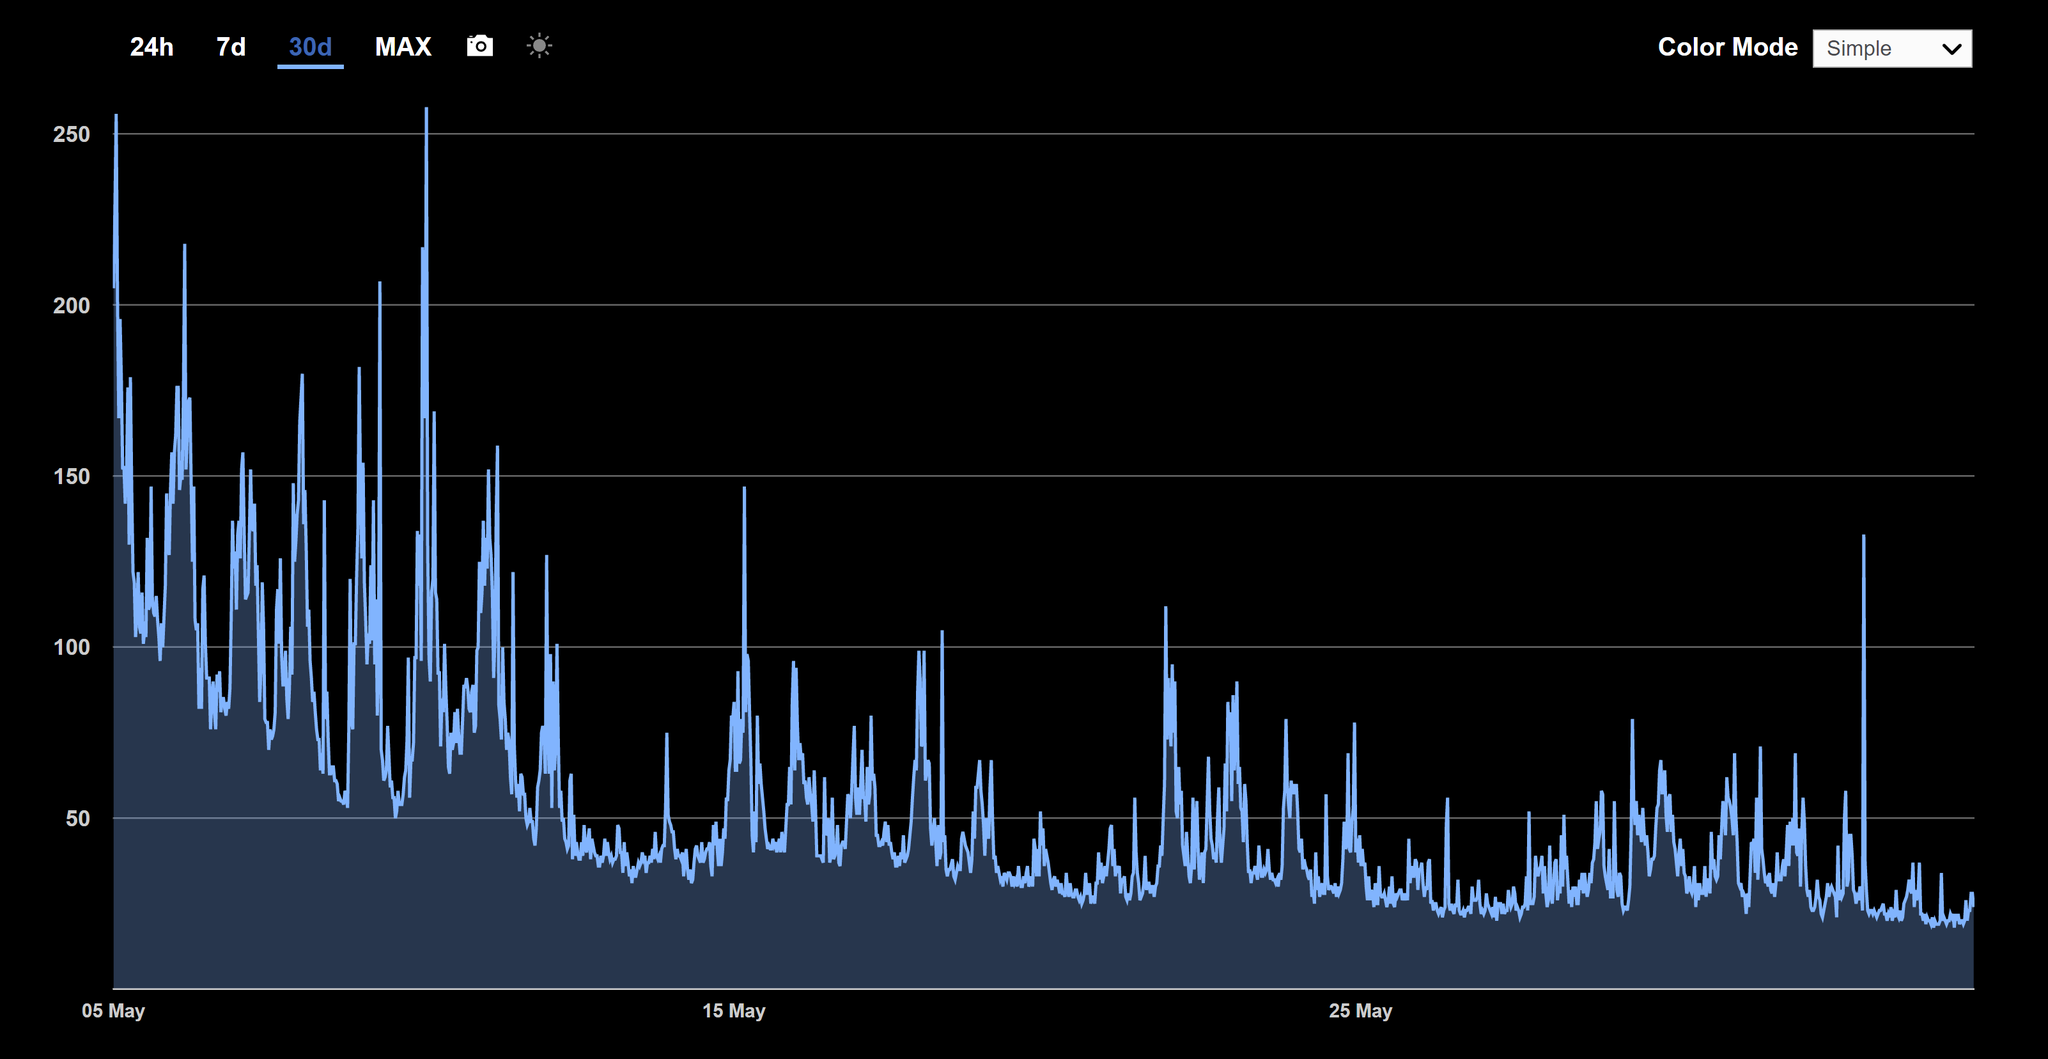Click the 05 May axis label
The width and height of the screenshot is (2048, 1059).
click(x=113, y=1011)
